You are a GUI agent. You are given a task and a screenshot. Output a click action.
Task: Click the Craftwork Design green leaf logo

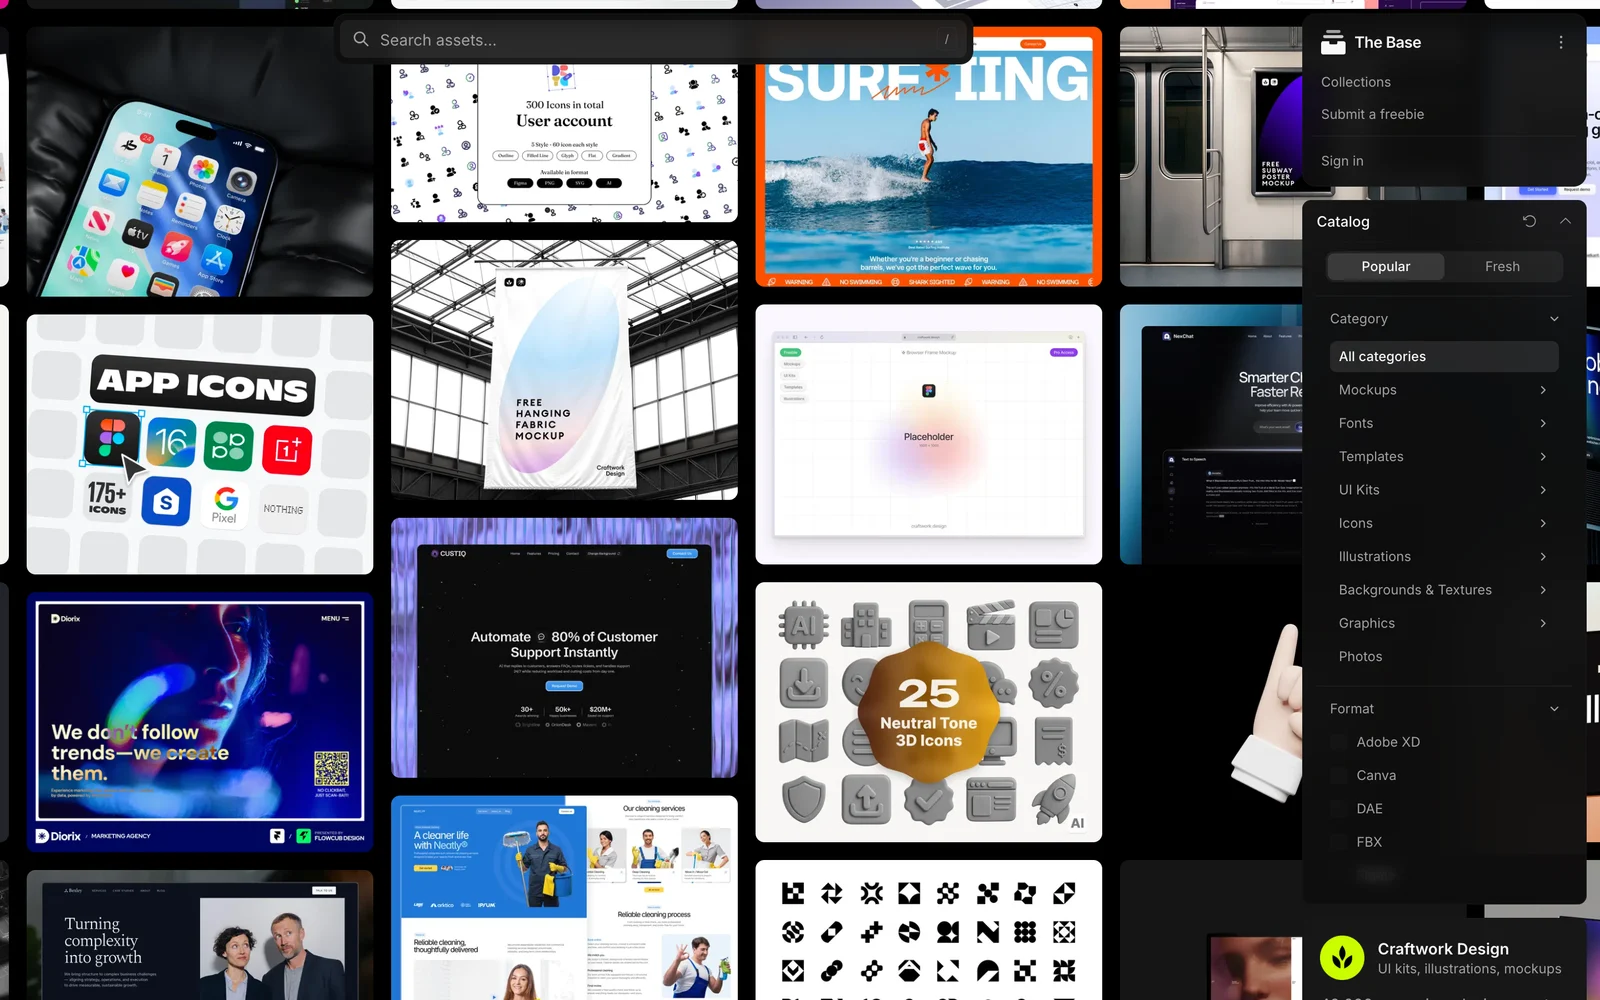point(1342,958)
